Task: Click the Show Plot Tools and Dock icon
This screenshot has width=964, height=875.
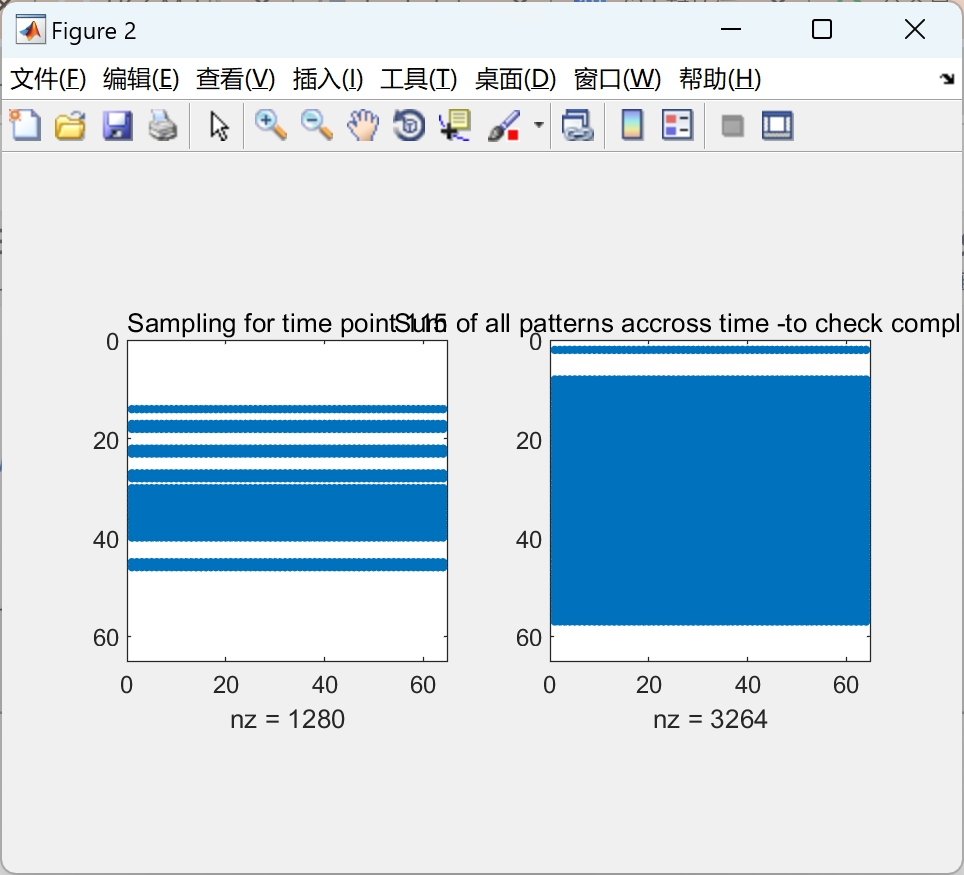Action: click(x=778, y=125)
